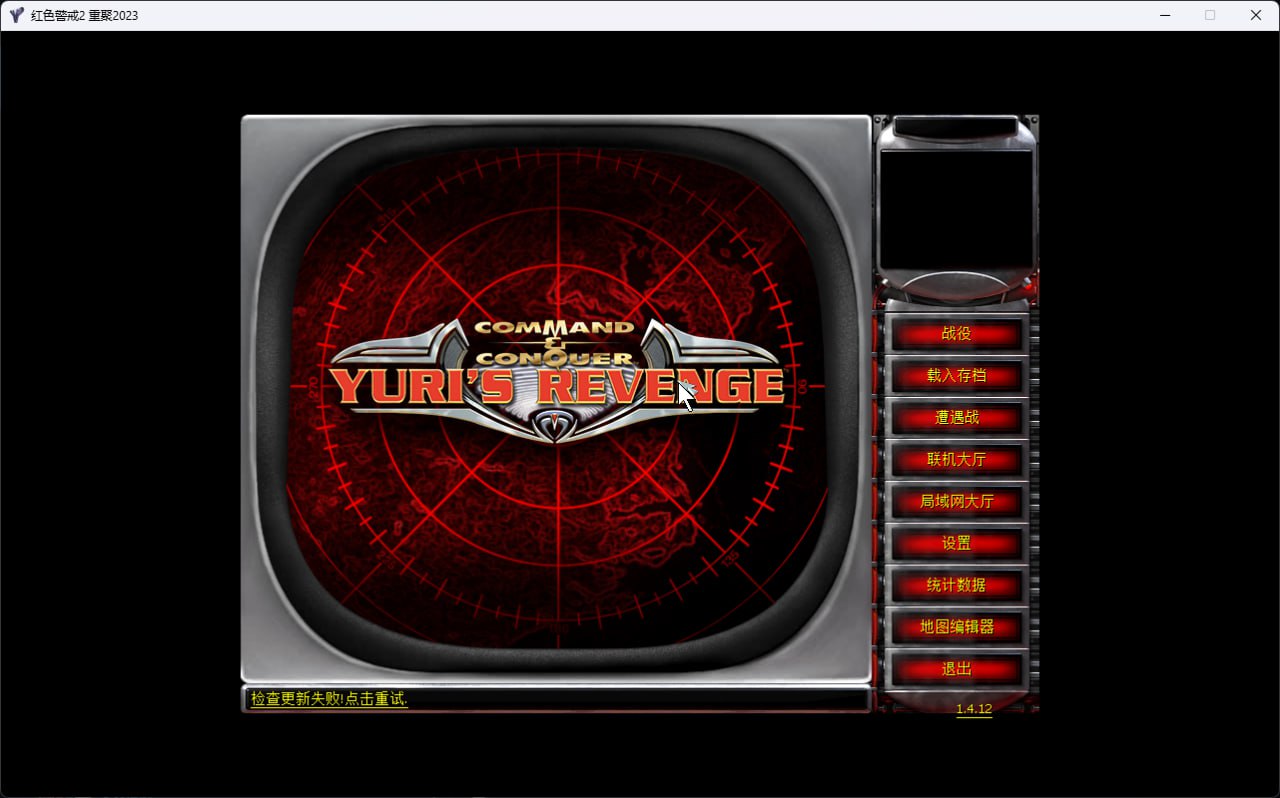
Task: Open the 局域网大厅 LAN lobby
Action: click(956, 502)
